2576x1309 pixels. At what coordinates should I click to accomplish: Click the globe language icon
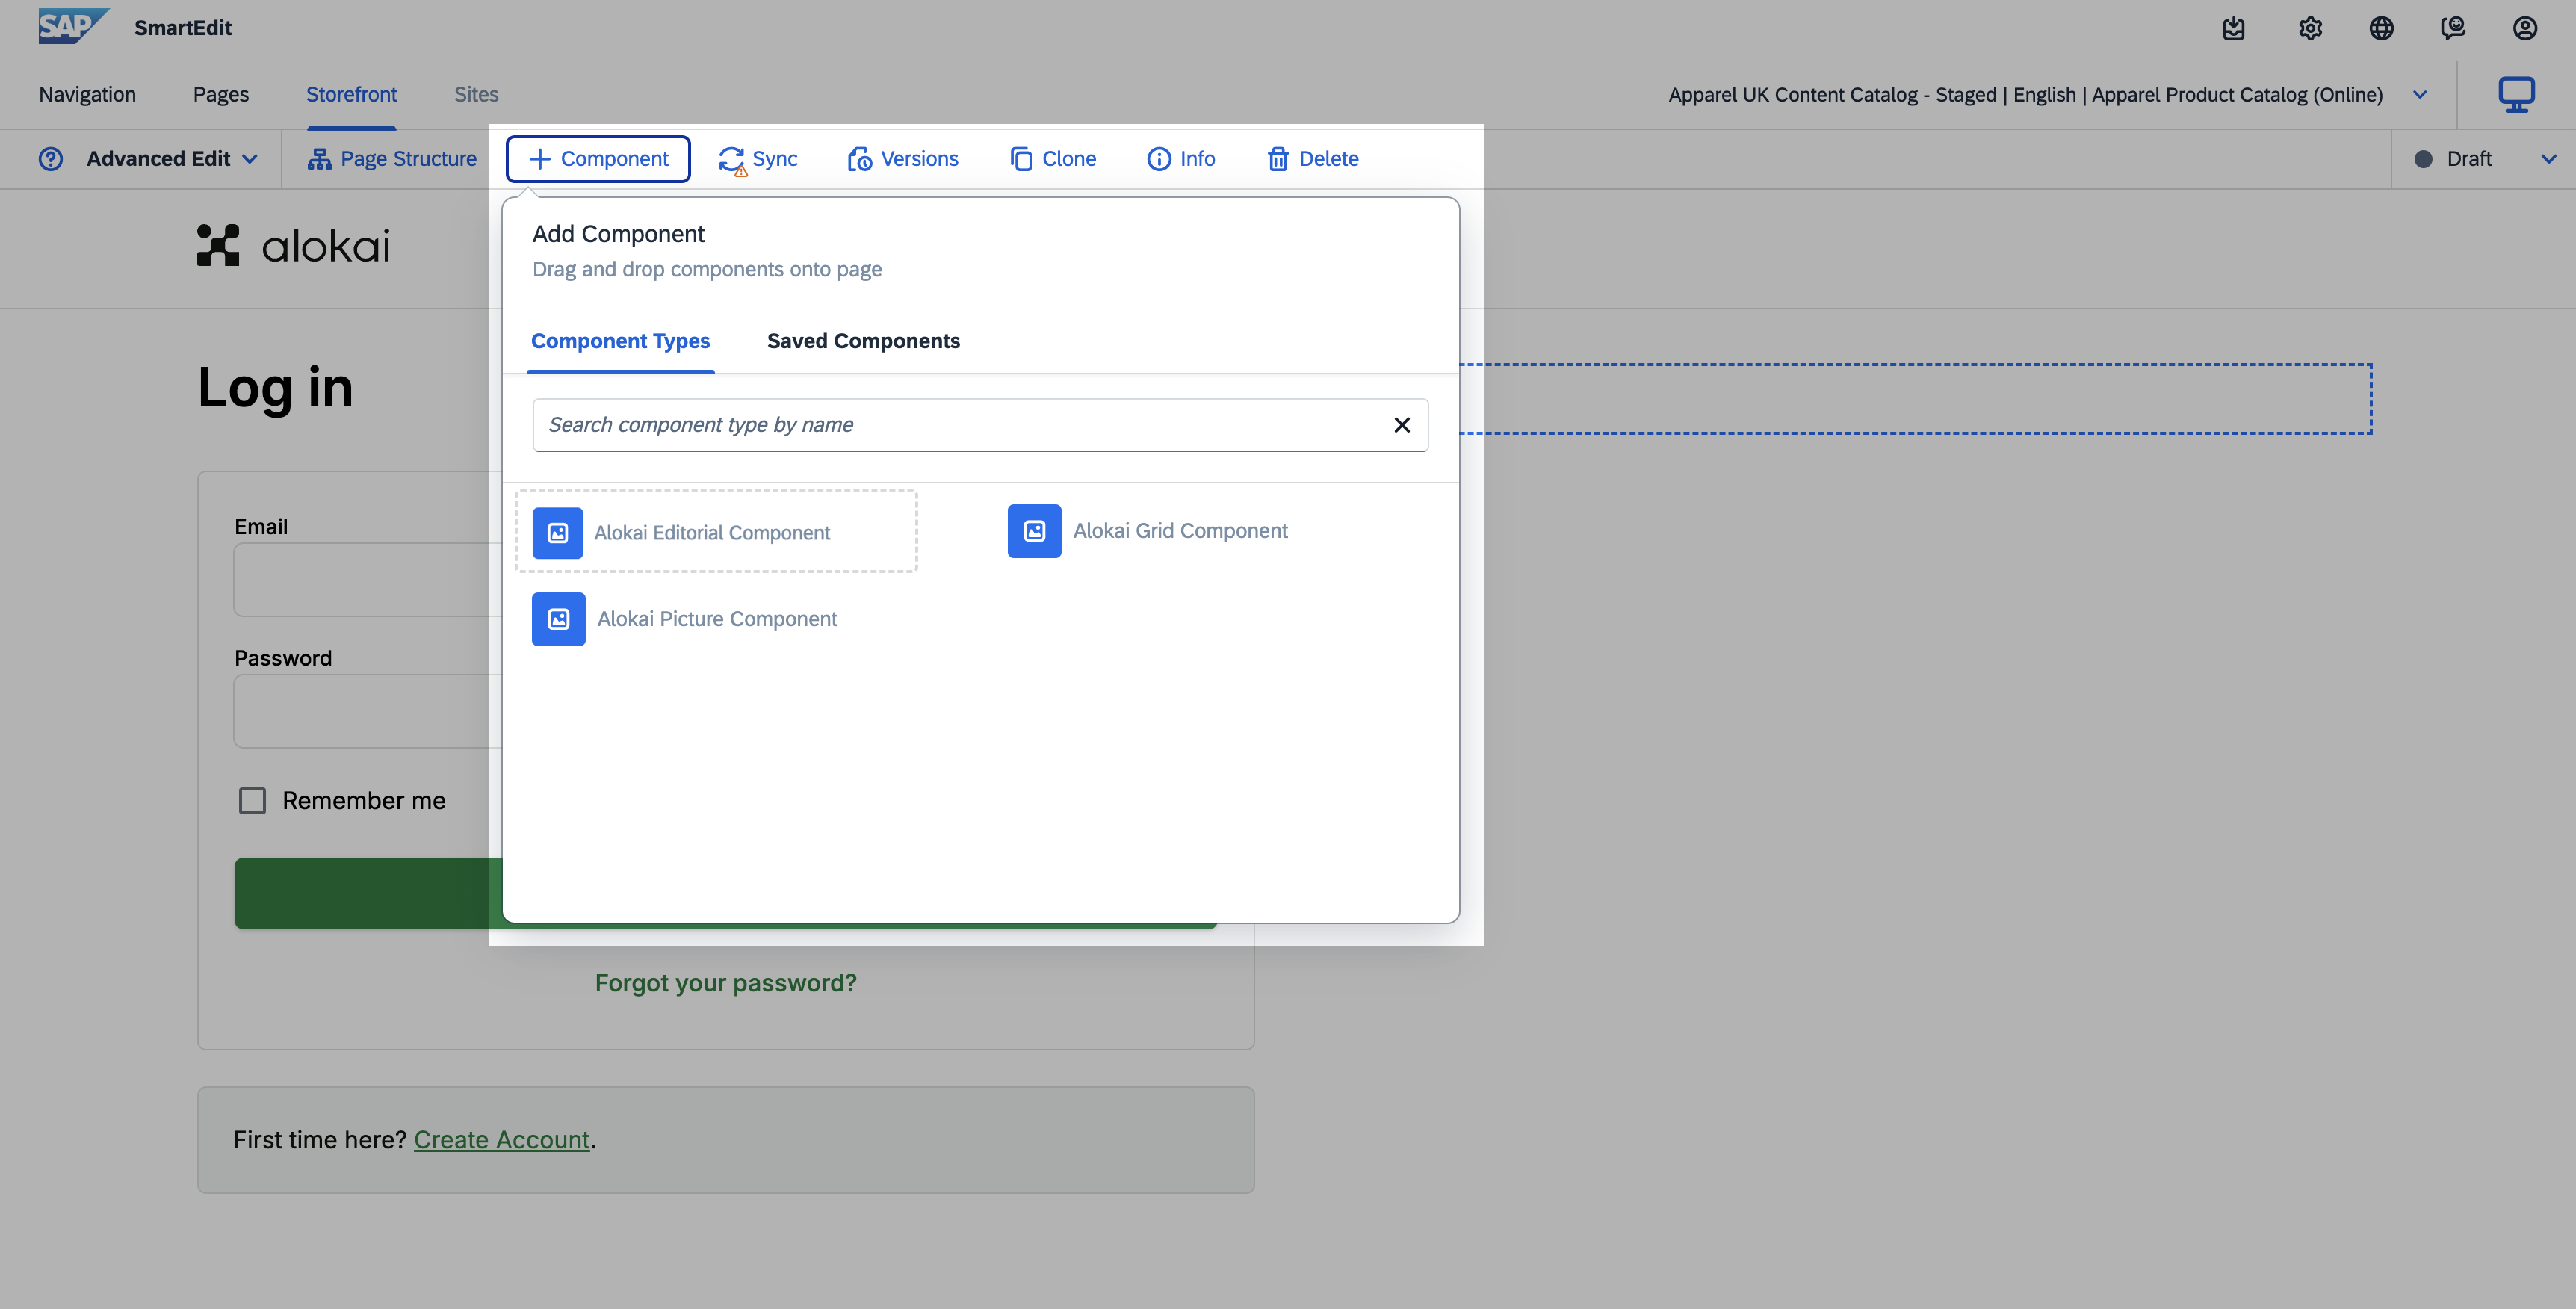(x=2381, y=28)
